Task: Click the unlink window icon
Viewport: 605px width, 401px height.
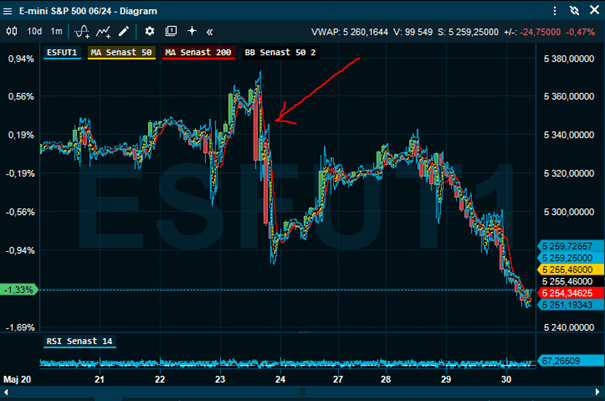Action: click(x=575, y=11)
